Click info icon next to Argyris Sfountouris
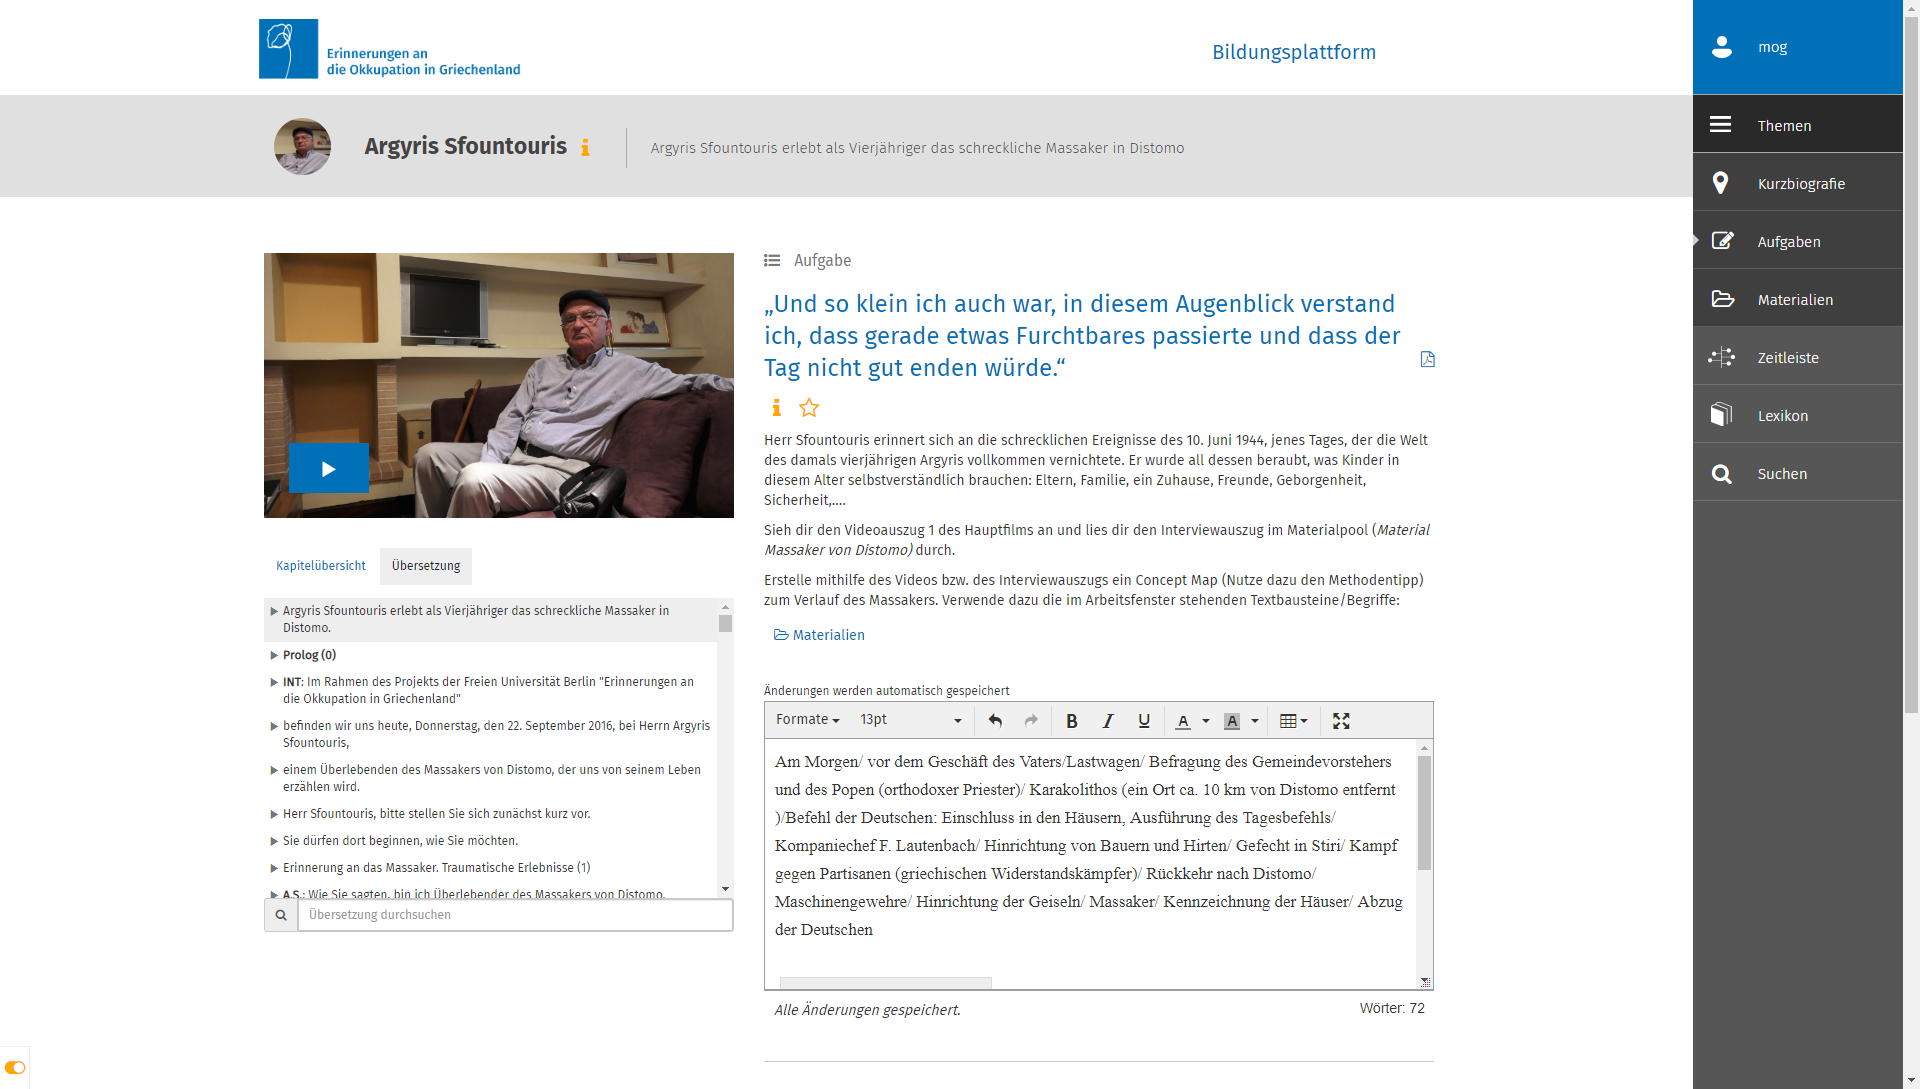Image resolution: width=1920 pixels, height=1089 pixels. tap(585, 148)
